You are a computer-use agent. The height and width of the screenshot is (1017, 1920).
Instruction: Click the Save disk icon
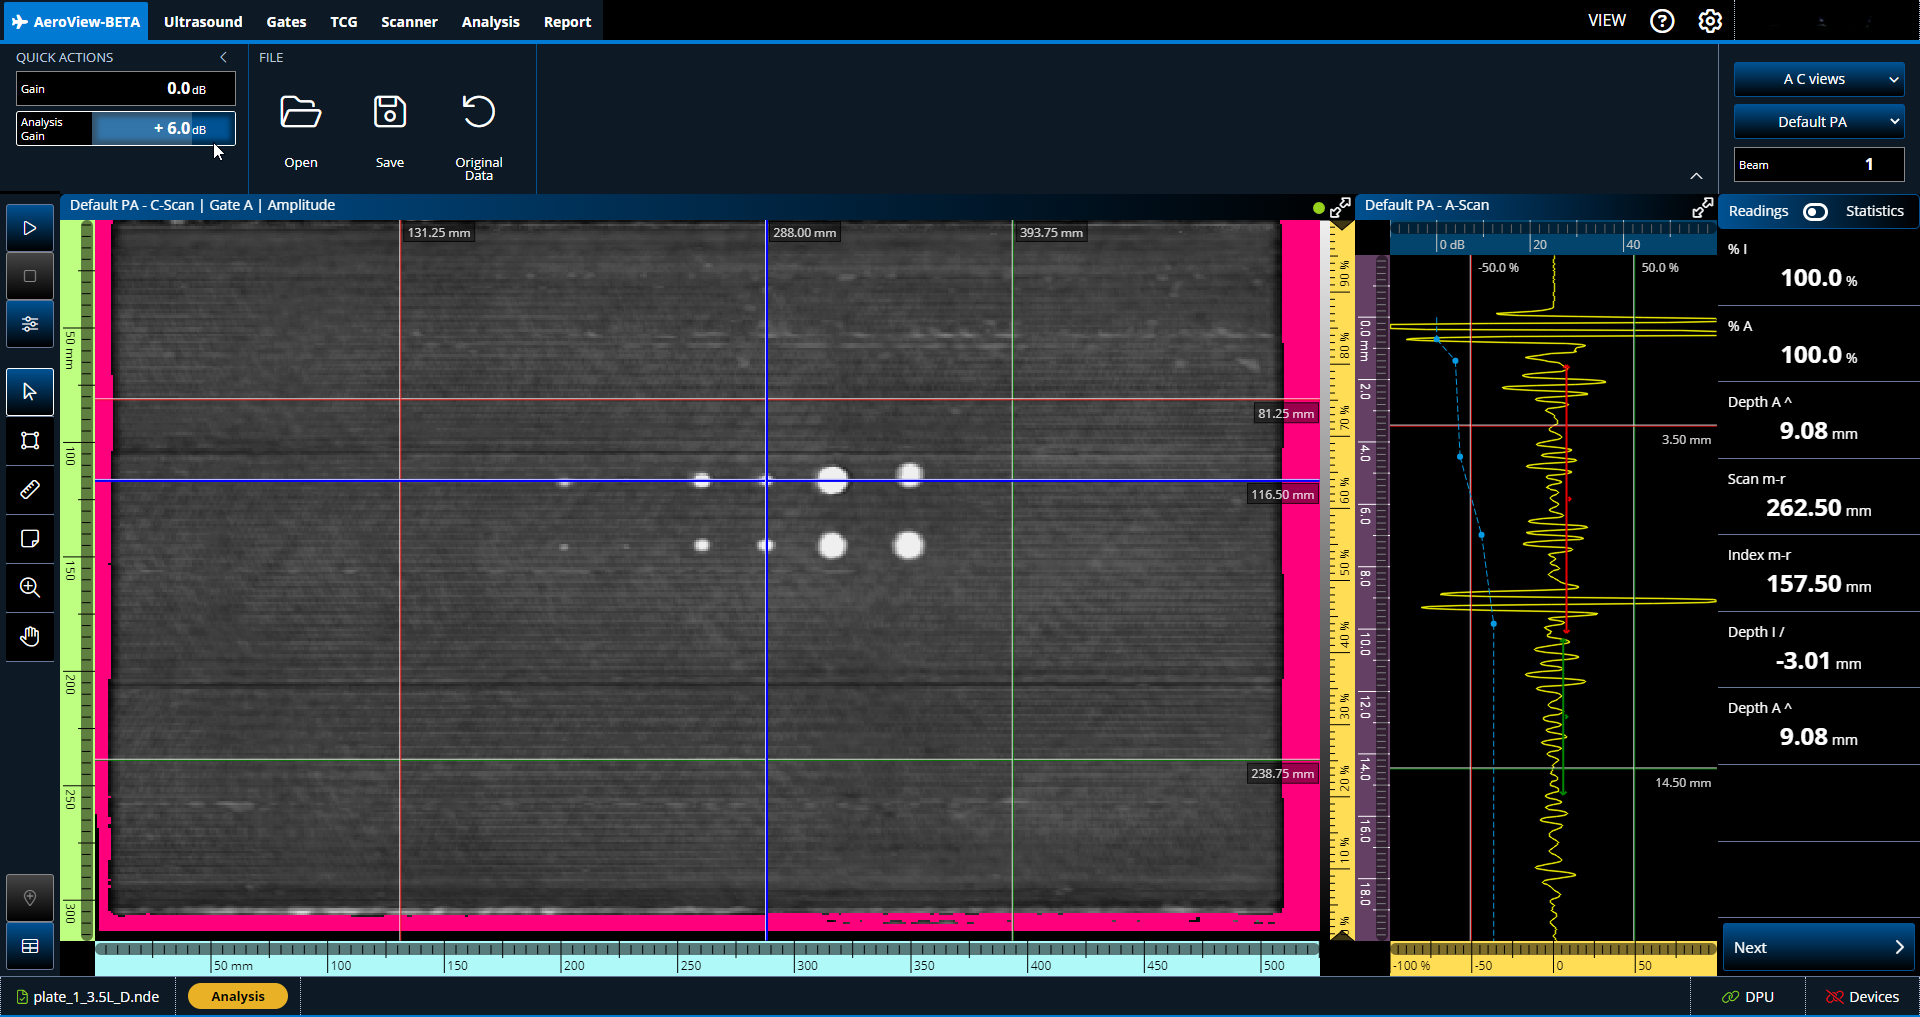coord(389,112)
